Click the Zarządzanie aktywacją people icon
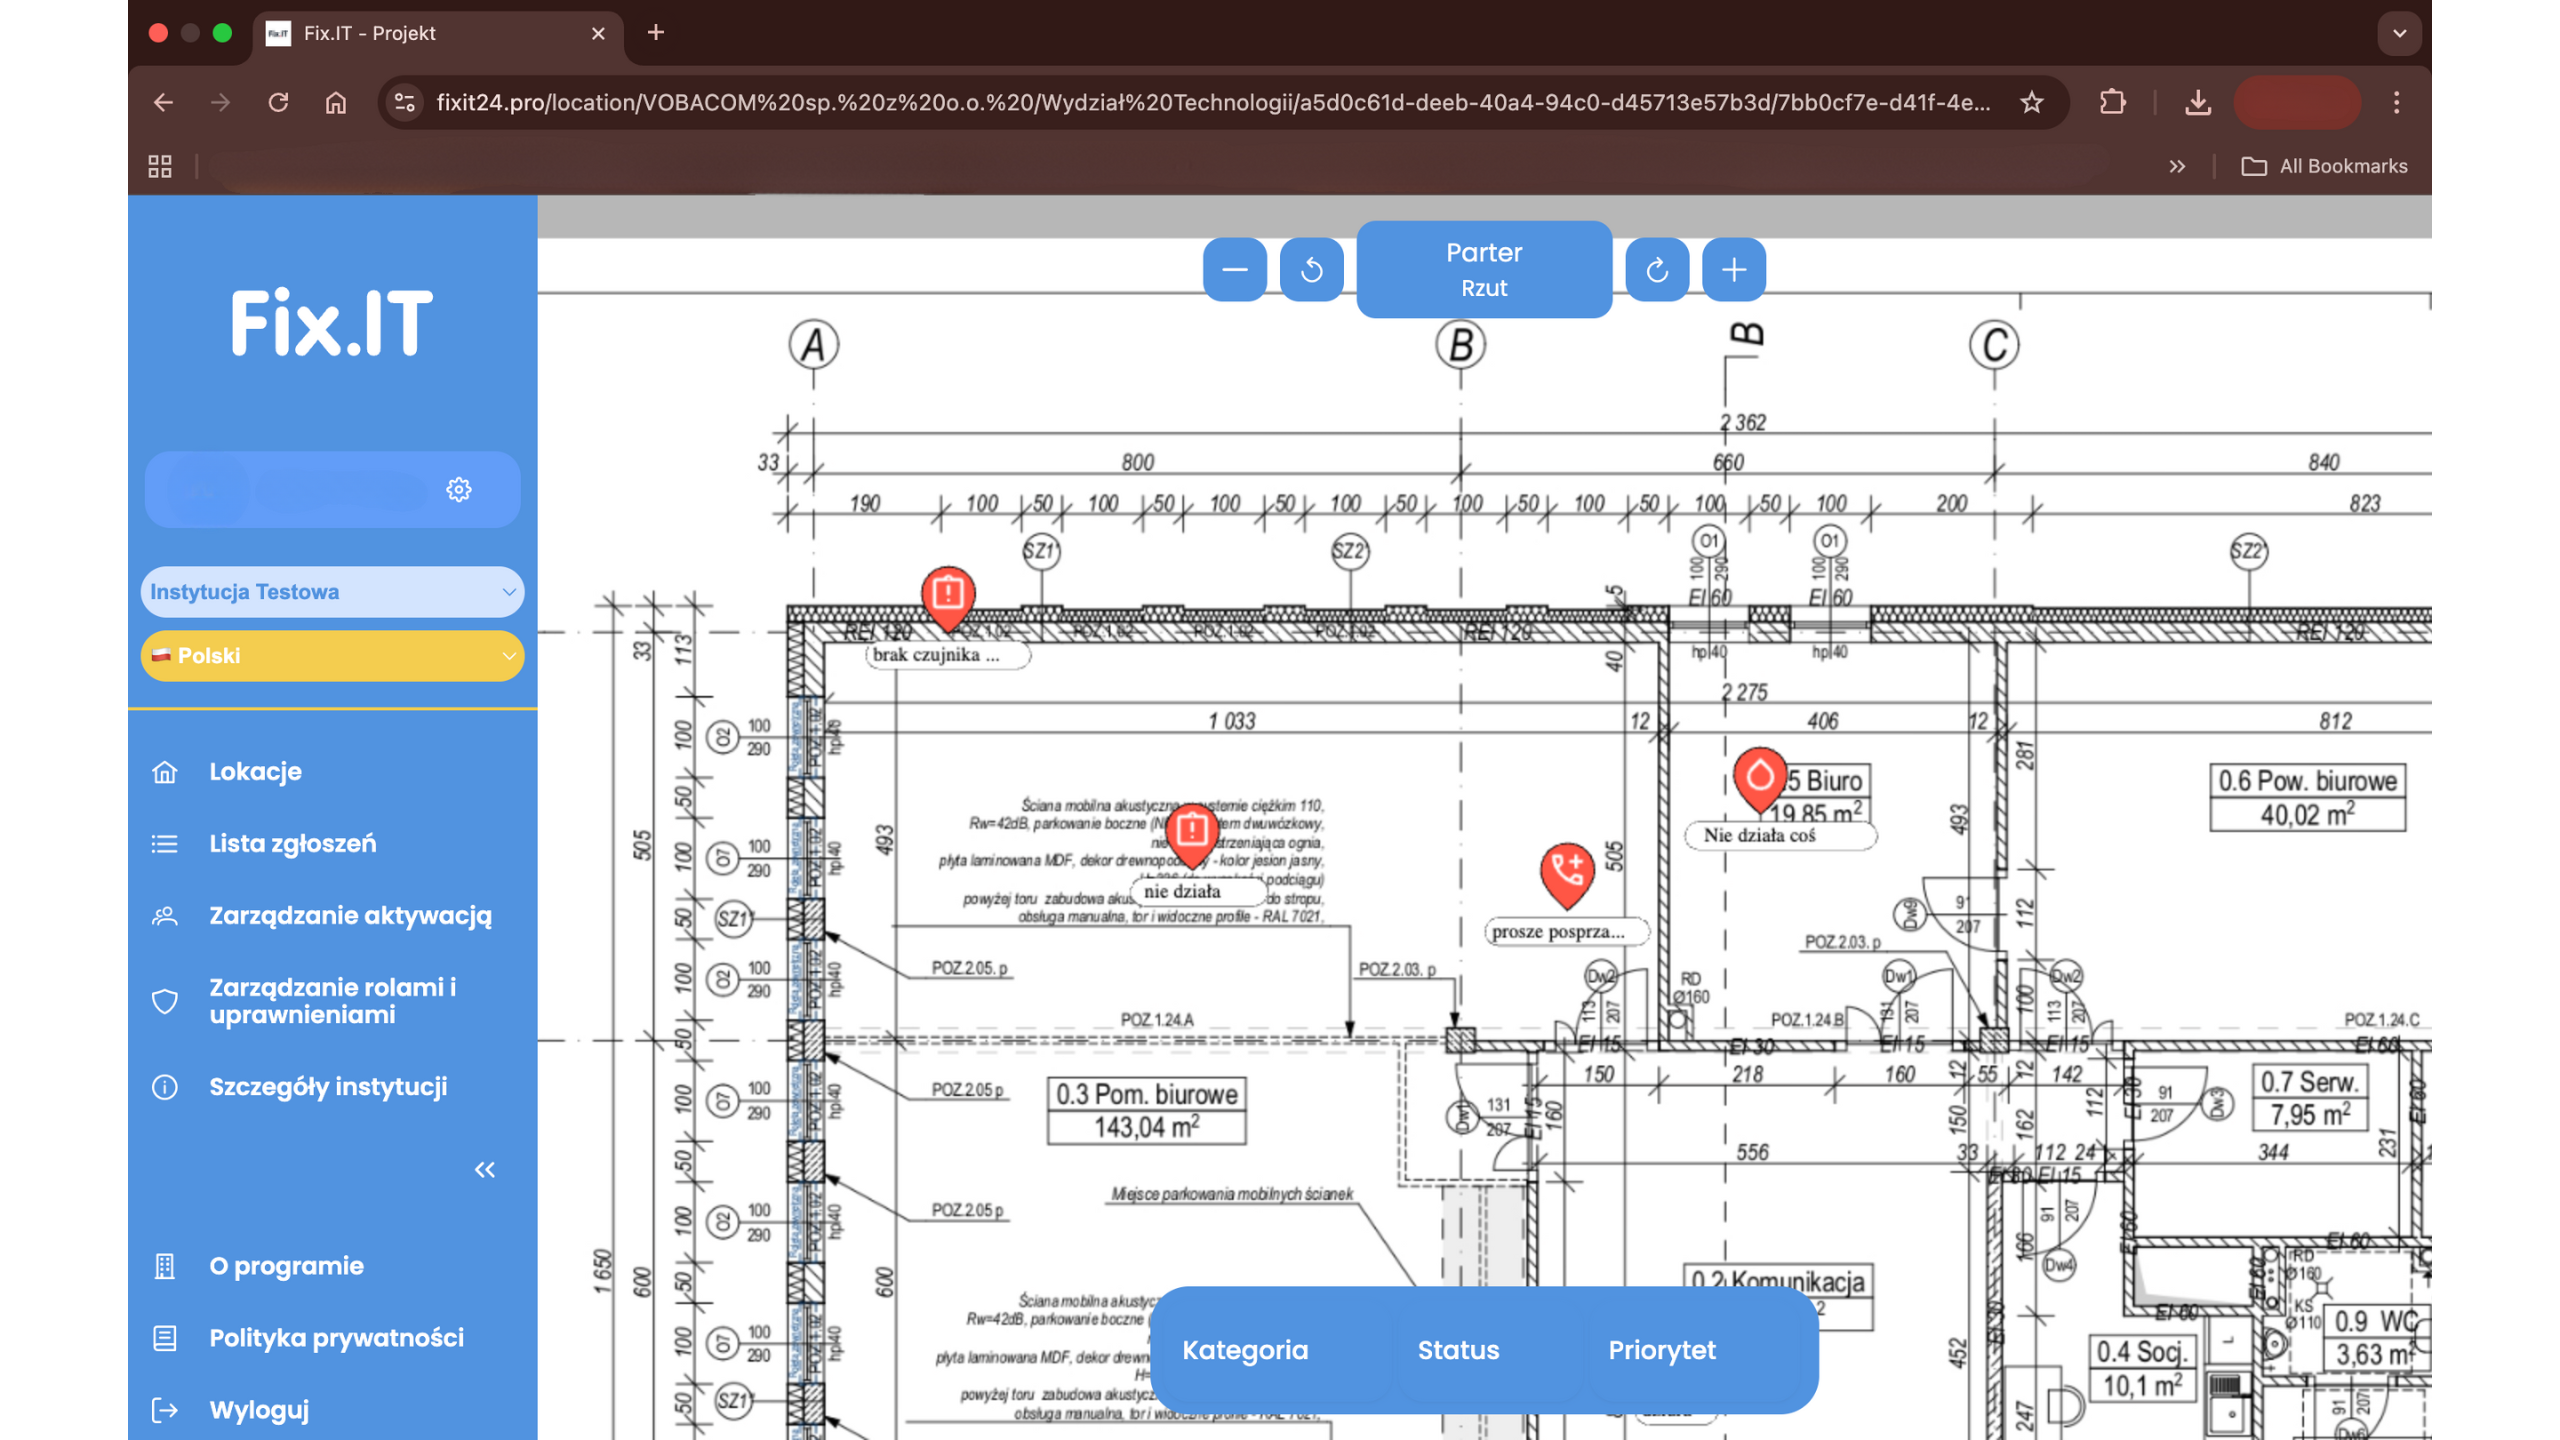The width and height of the screenshot is (2560, 1440). click(x=165, y=915)
